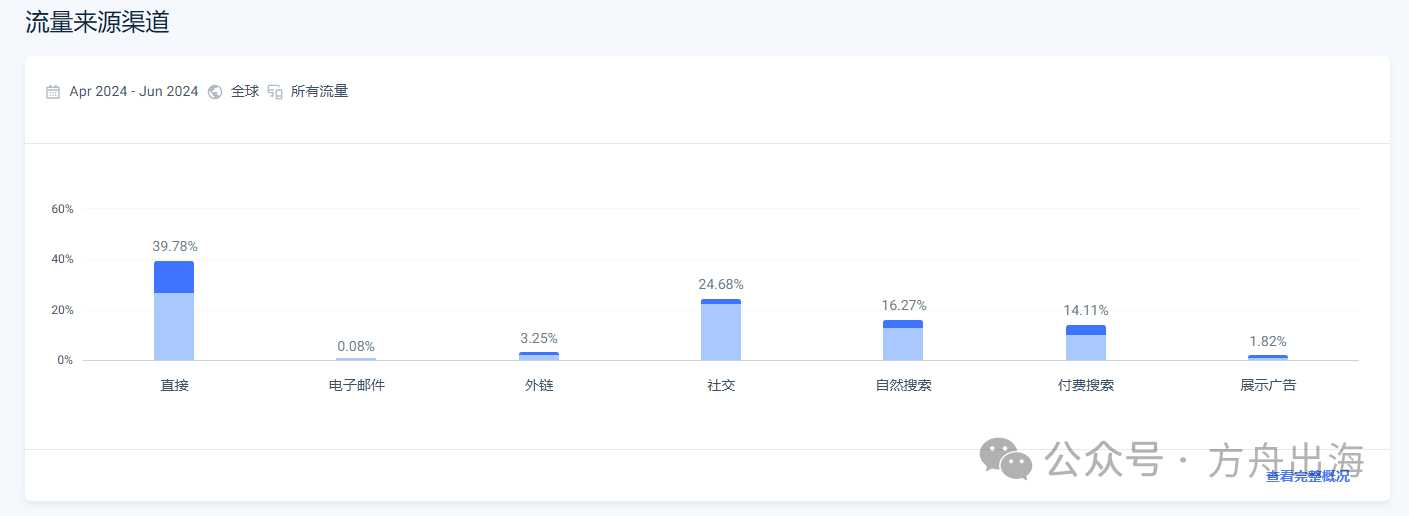Click the device icon beside 所有流量
1409x516 pixels.
[275, 92]
